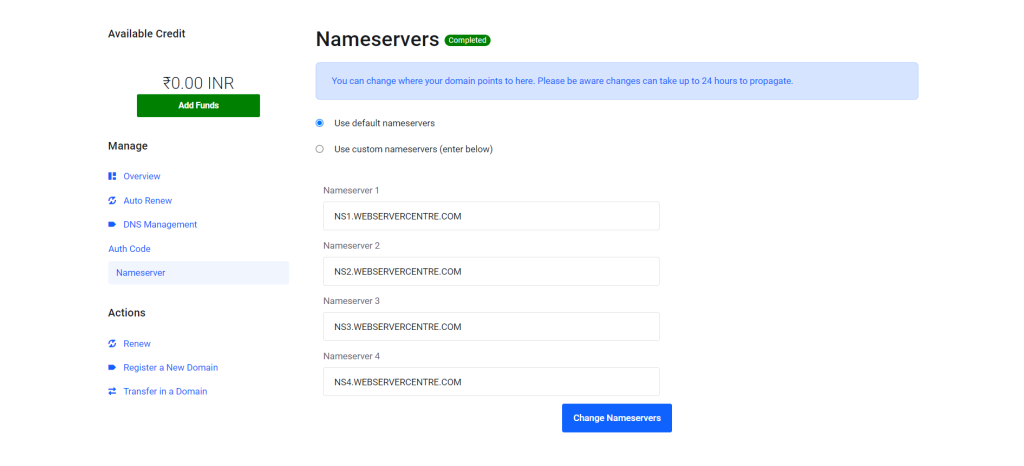This screenshot has height=466, width=1024.
Task: Open the Transfer in a Domain link
Action: (x=165, y=392)
